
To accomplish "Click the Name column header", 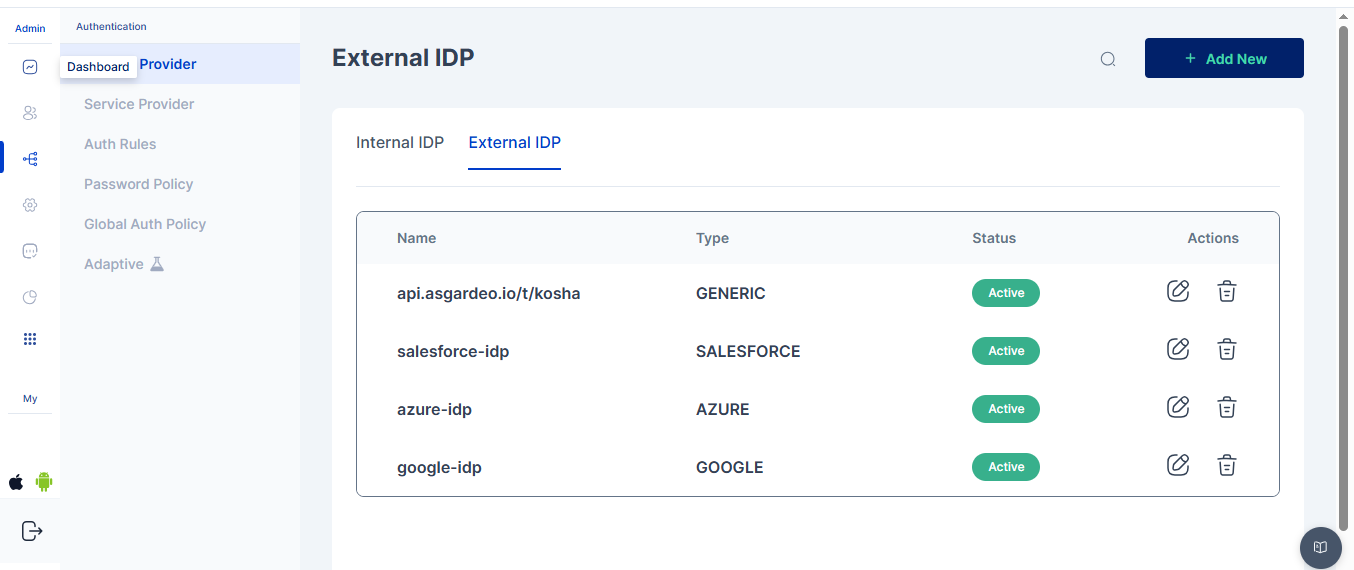I will point(416,238).
